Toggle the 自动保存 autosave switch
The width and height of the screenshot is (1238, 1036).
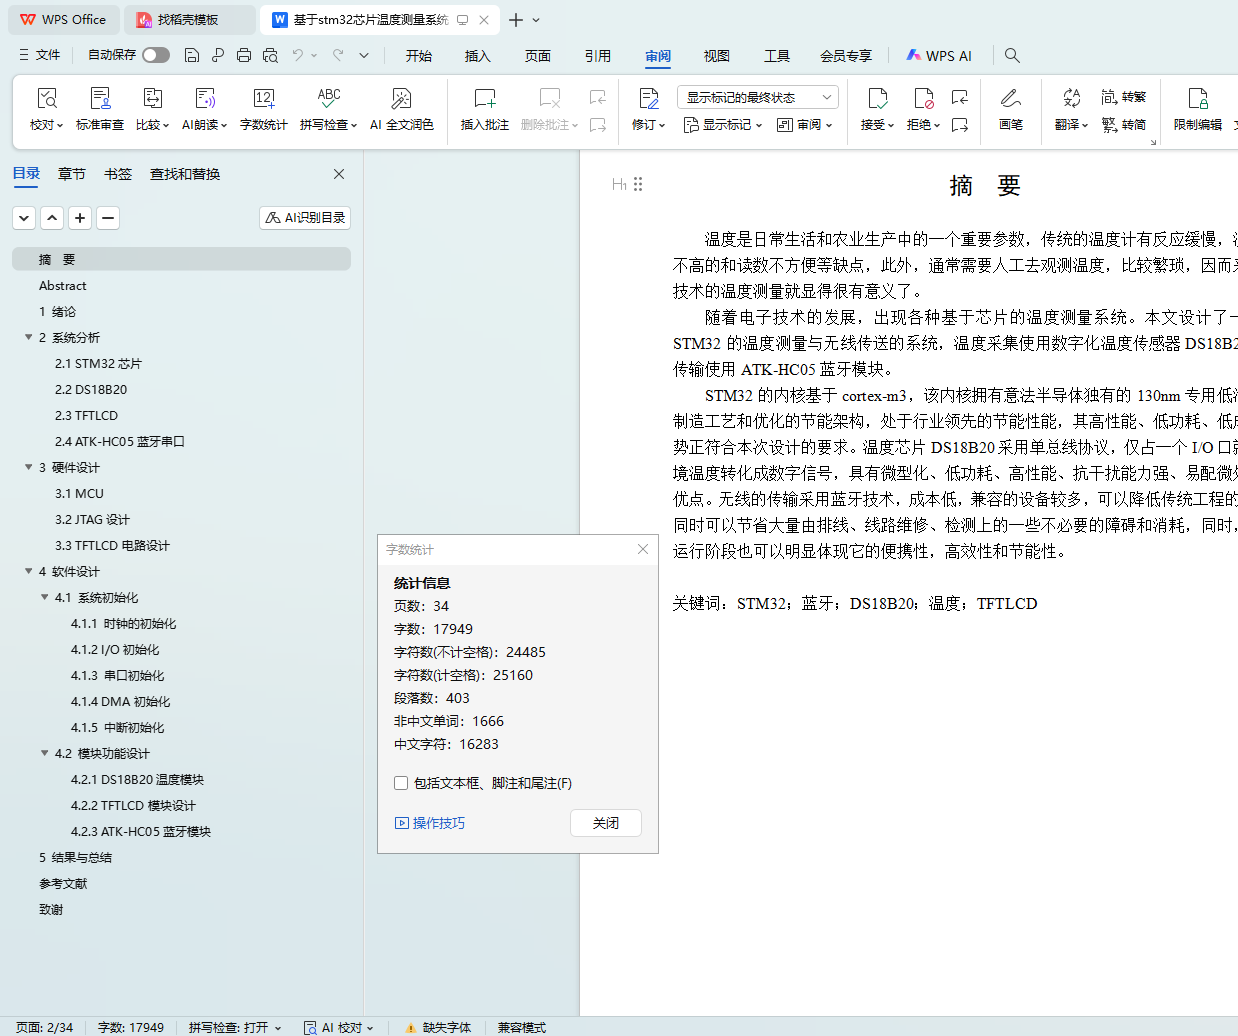(x=155, y=55)
